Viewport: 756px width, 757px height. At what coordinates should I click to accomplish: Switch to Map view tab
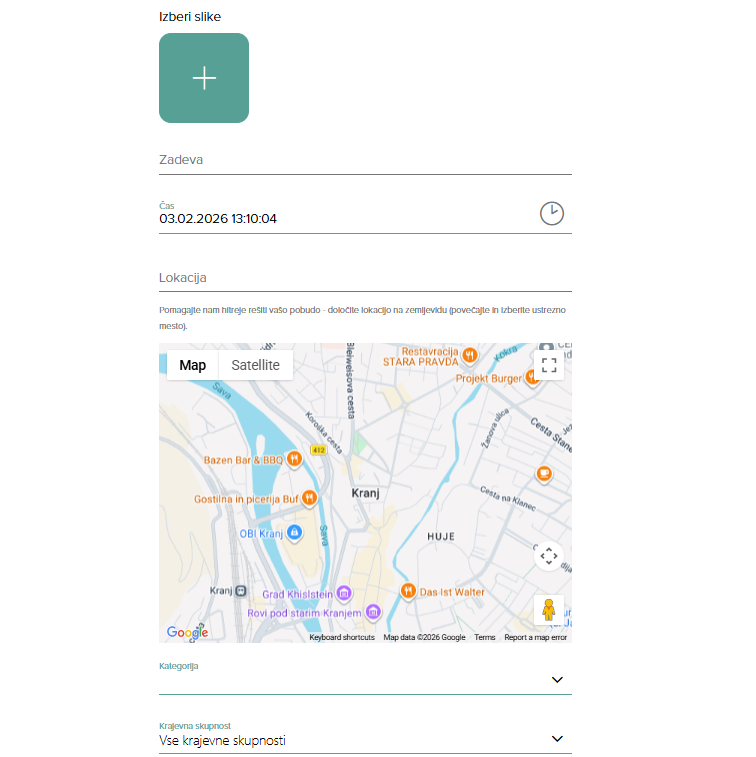tap(193, 365)
